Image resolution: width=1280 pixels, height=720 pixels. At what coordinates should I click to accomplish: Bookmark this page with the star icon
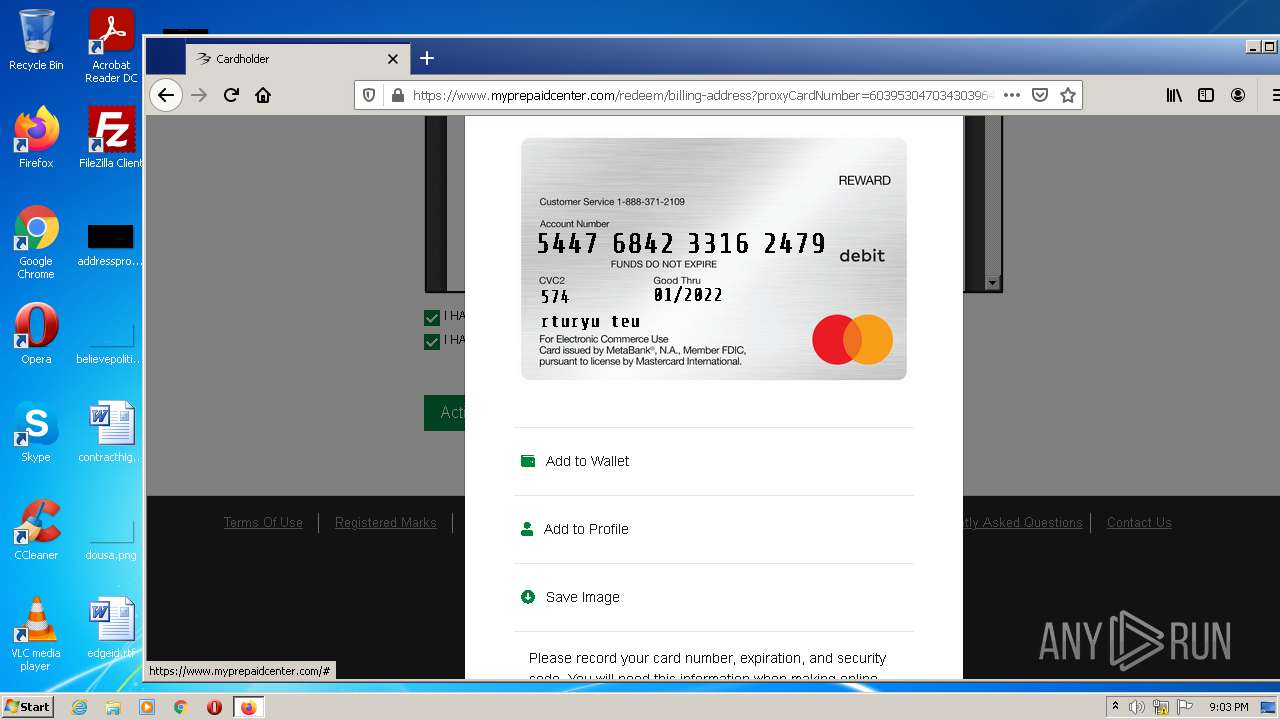1068,95
